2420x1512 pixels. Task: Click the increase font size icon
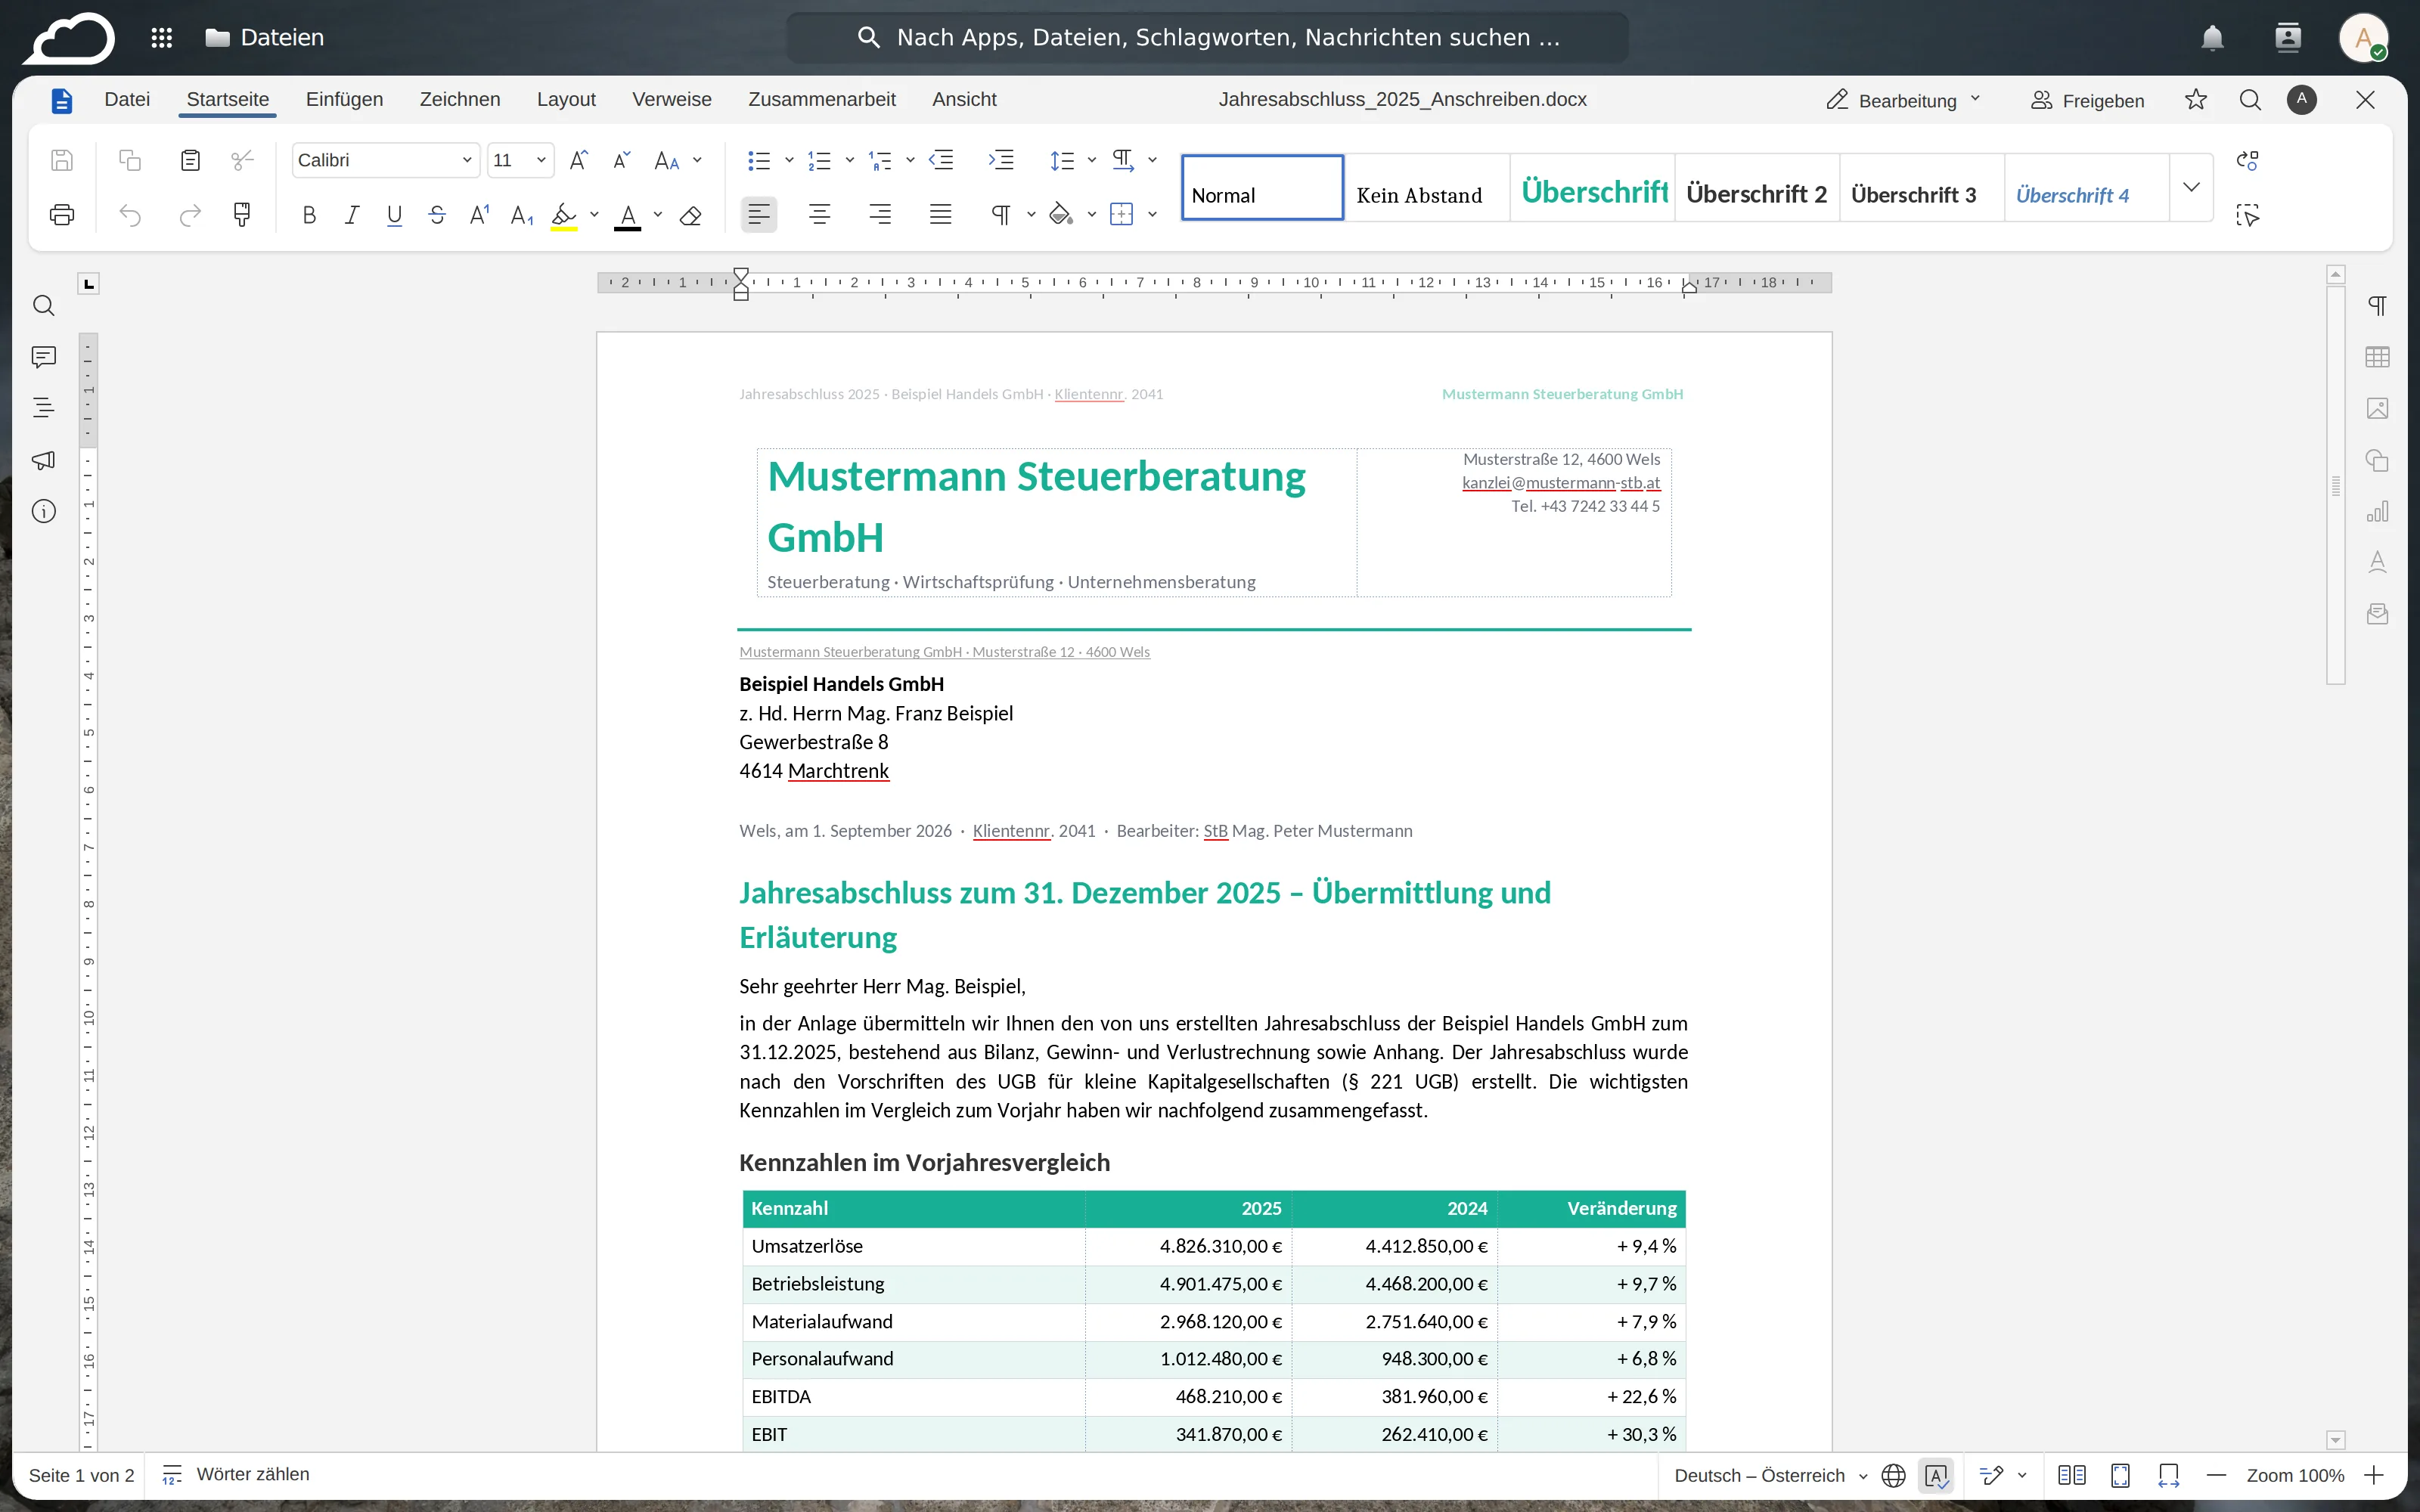578,160
